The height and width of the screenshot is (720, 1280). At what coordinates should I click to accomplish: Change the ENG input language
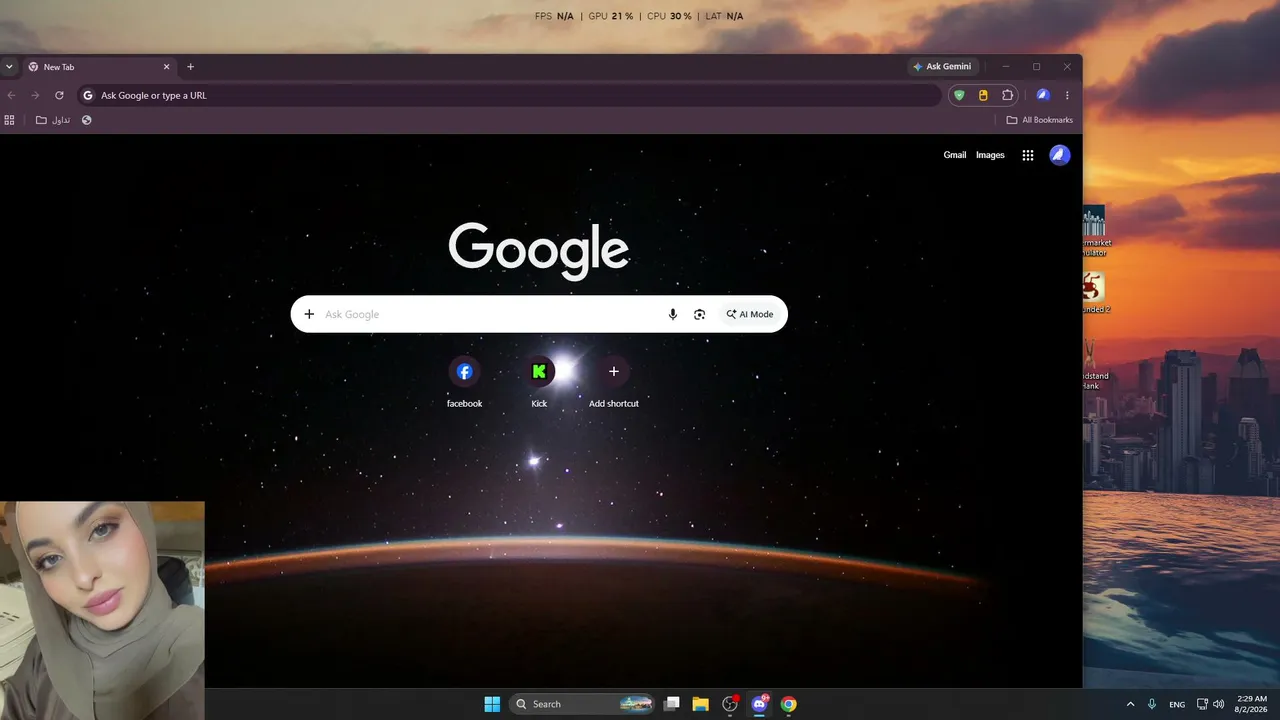tap(1177, 704)
